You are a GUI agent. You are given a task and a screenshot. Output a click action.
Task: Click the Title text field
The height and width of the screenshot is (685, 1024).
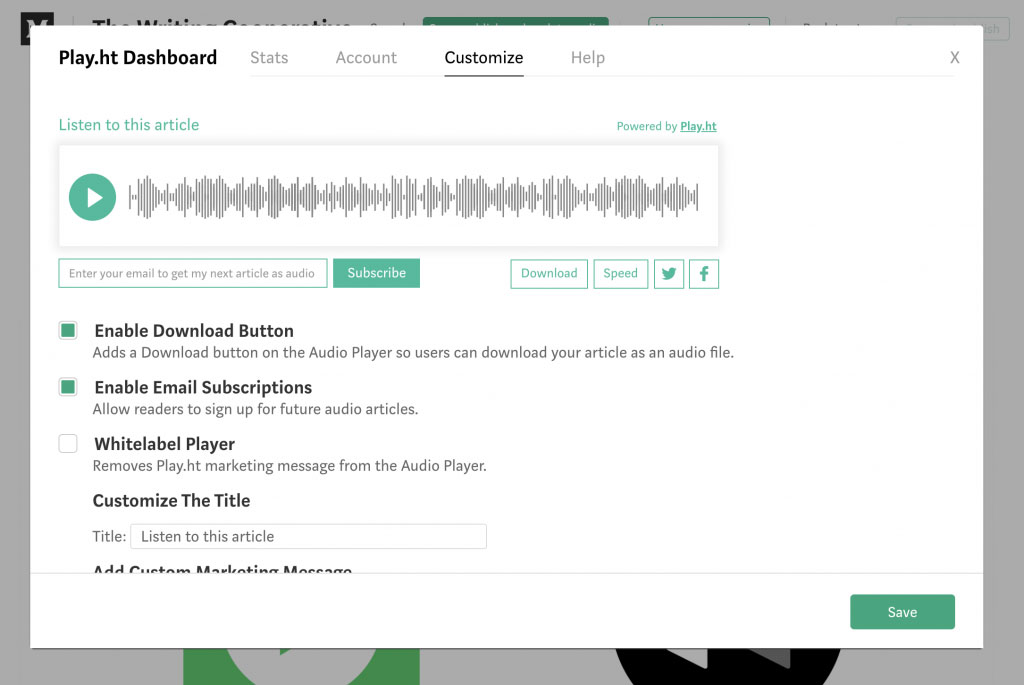click(308, 537)
